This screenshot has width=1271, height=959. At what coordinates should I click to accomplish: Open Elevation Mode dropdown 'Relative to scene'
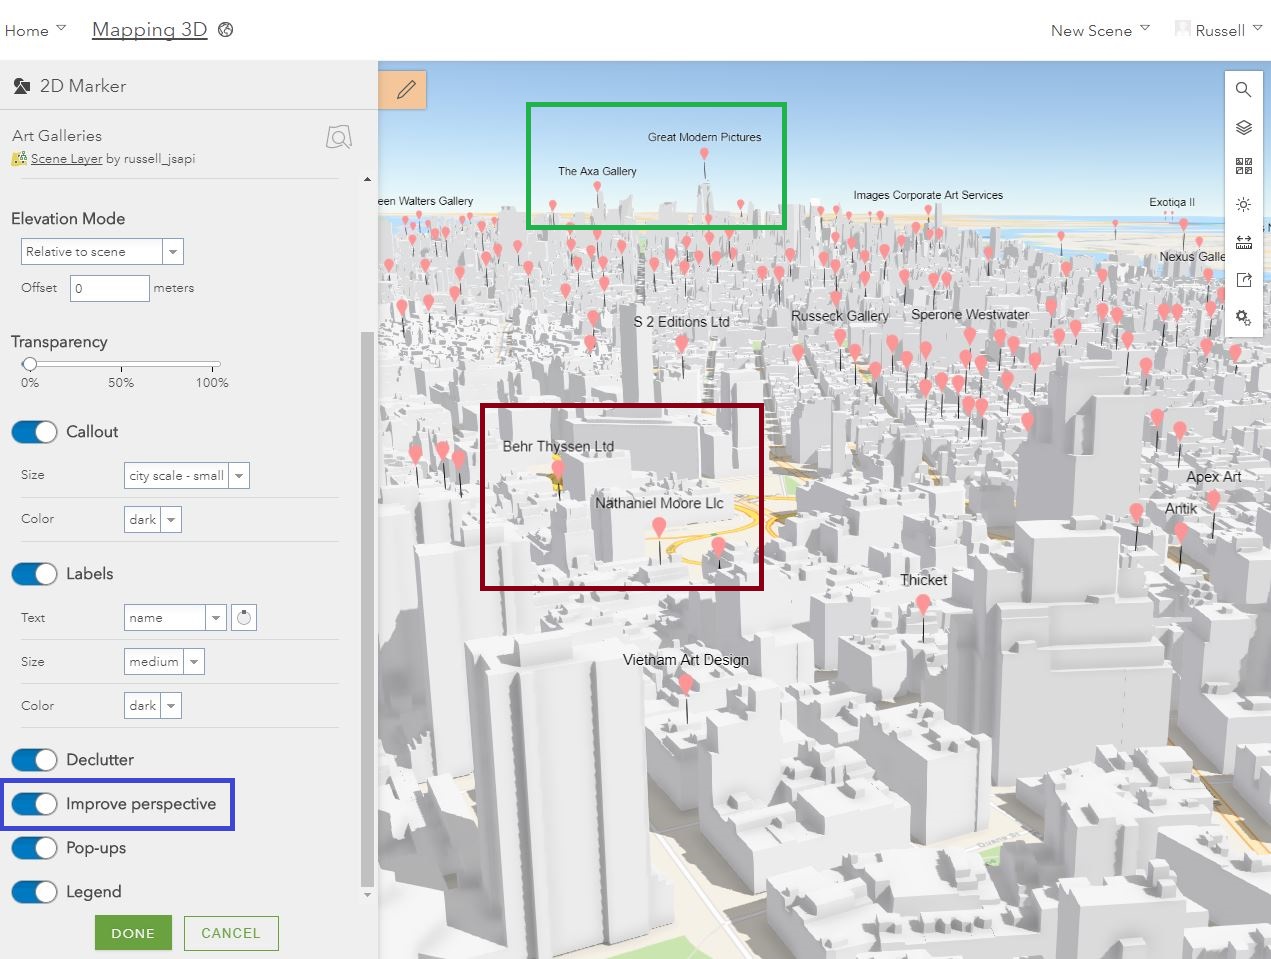102,252
